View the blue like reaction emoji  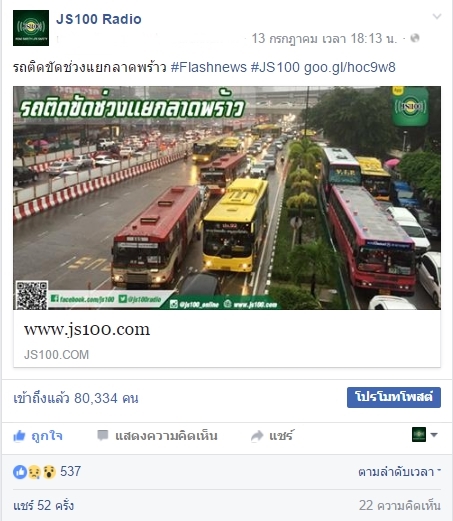pos(20,472)
